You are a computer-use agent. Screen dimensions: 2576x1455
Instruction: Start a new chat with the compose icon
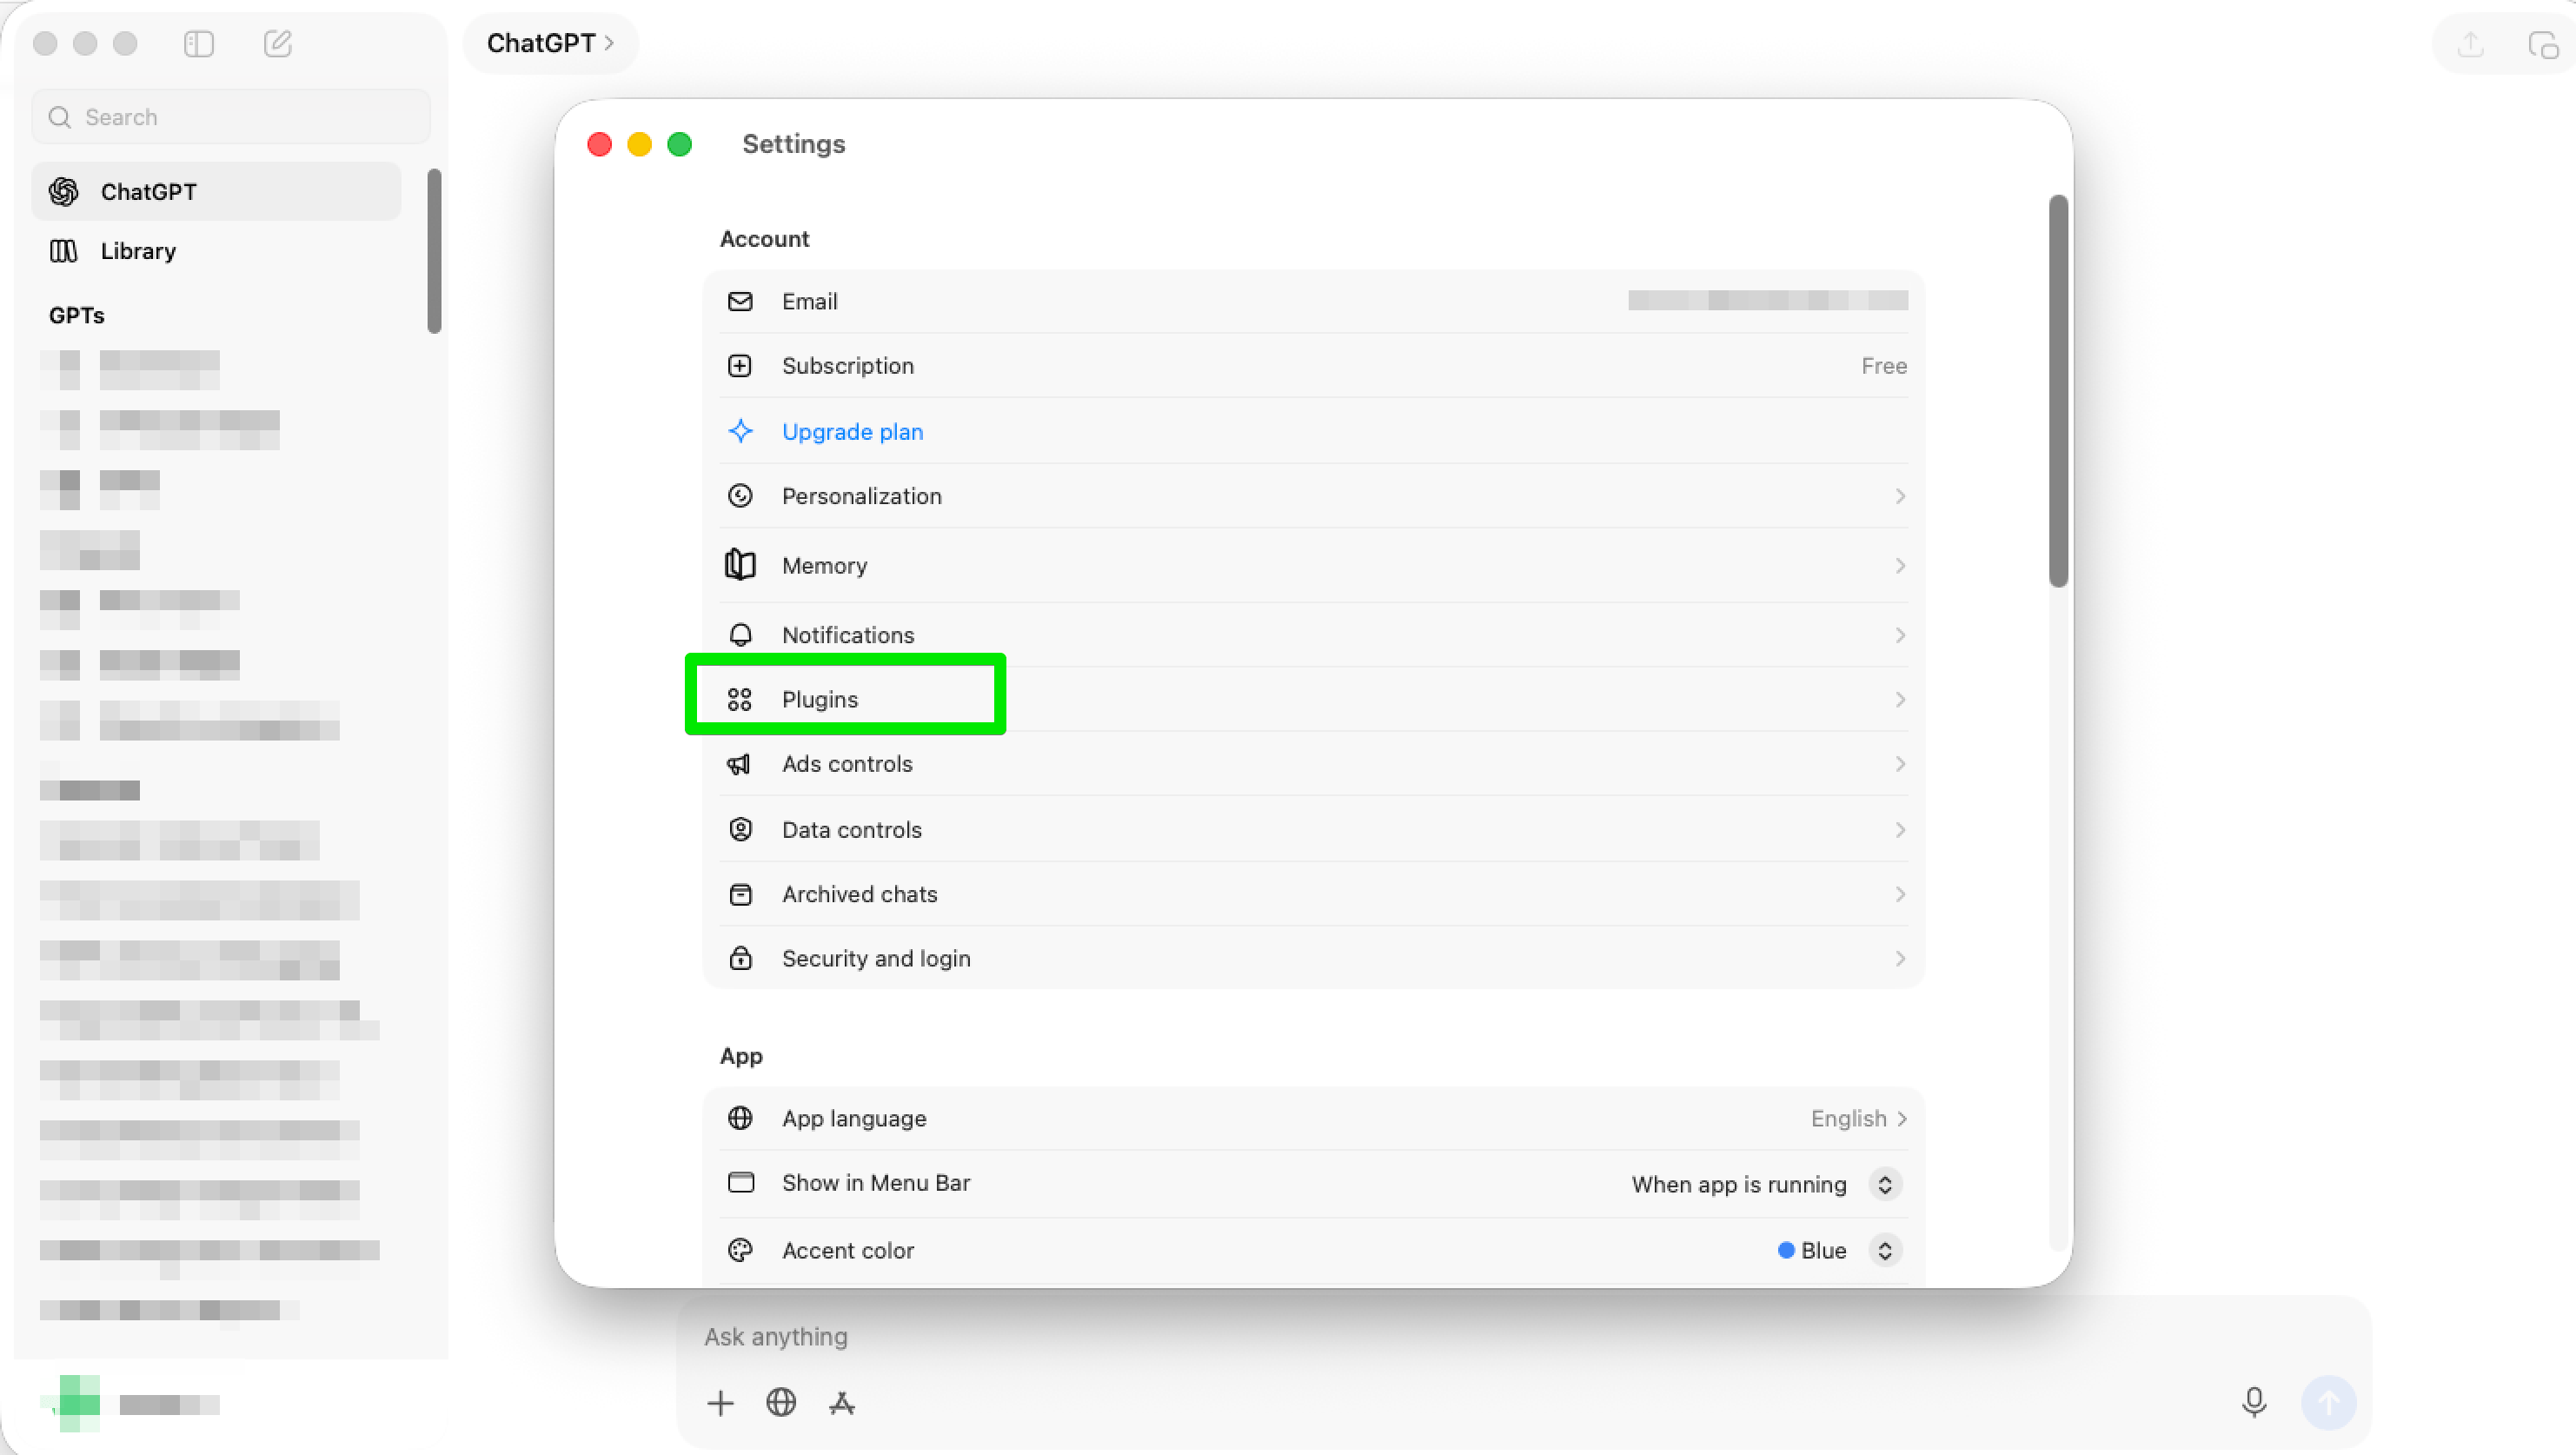click(x=278, y=43)
